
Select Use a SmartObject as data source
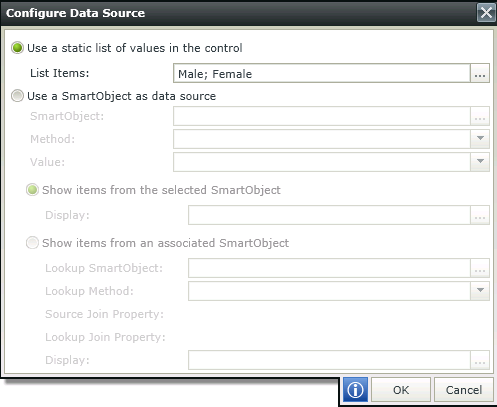(17, 96)
